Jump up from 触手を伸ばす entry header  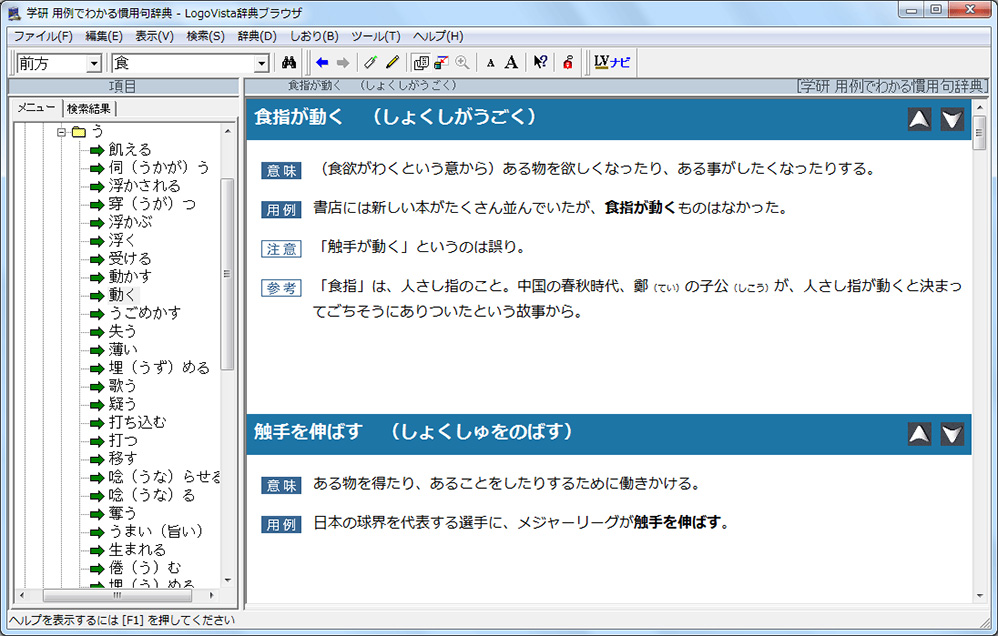919,434
